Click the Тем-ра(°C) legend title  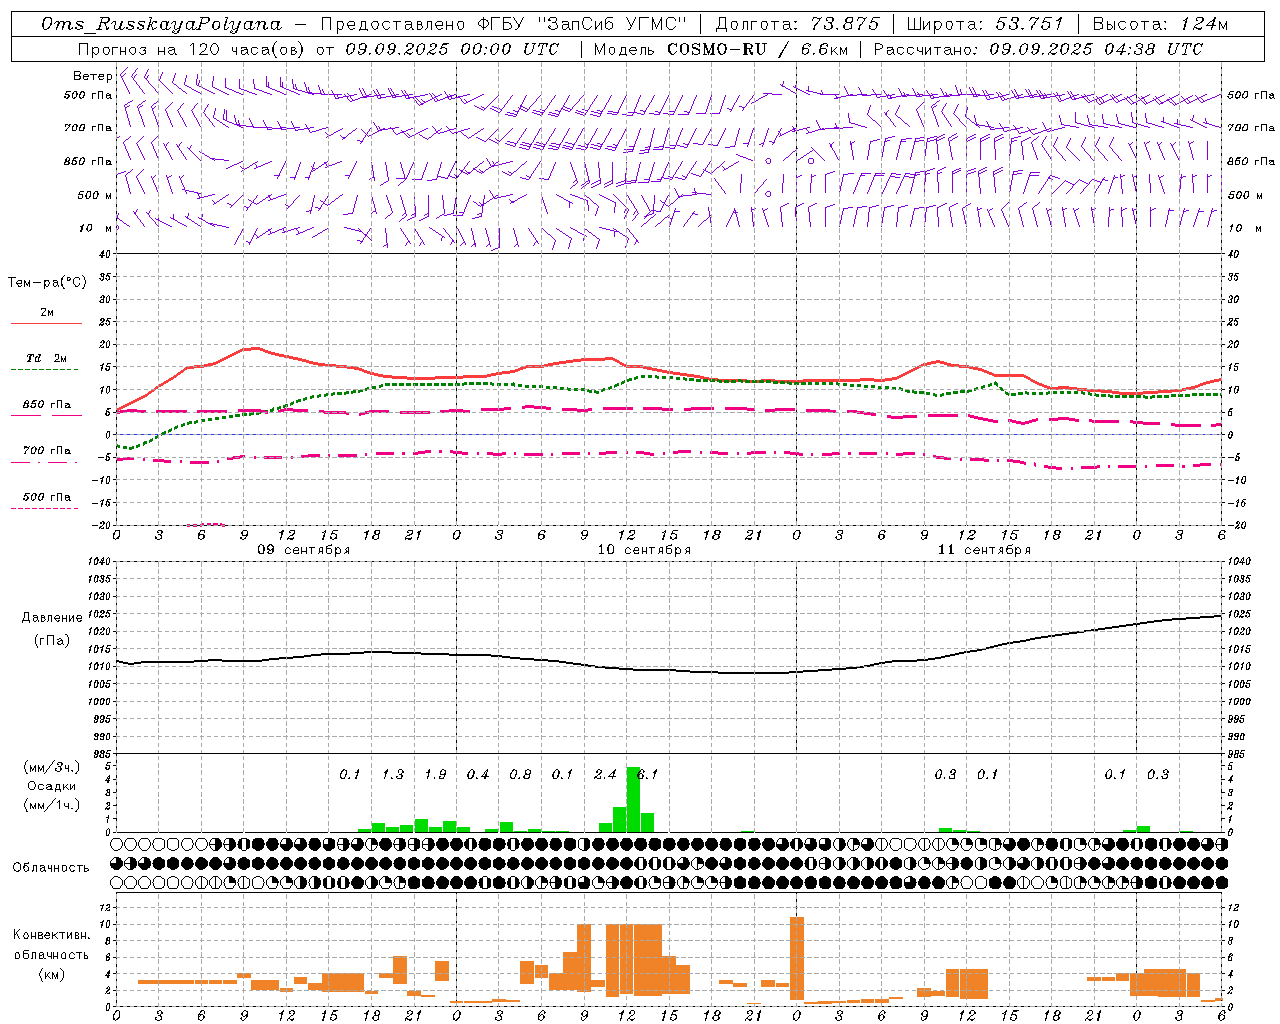(x=47, y=283)
